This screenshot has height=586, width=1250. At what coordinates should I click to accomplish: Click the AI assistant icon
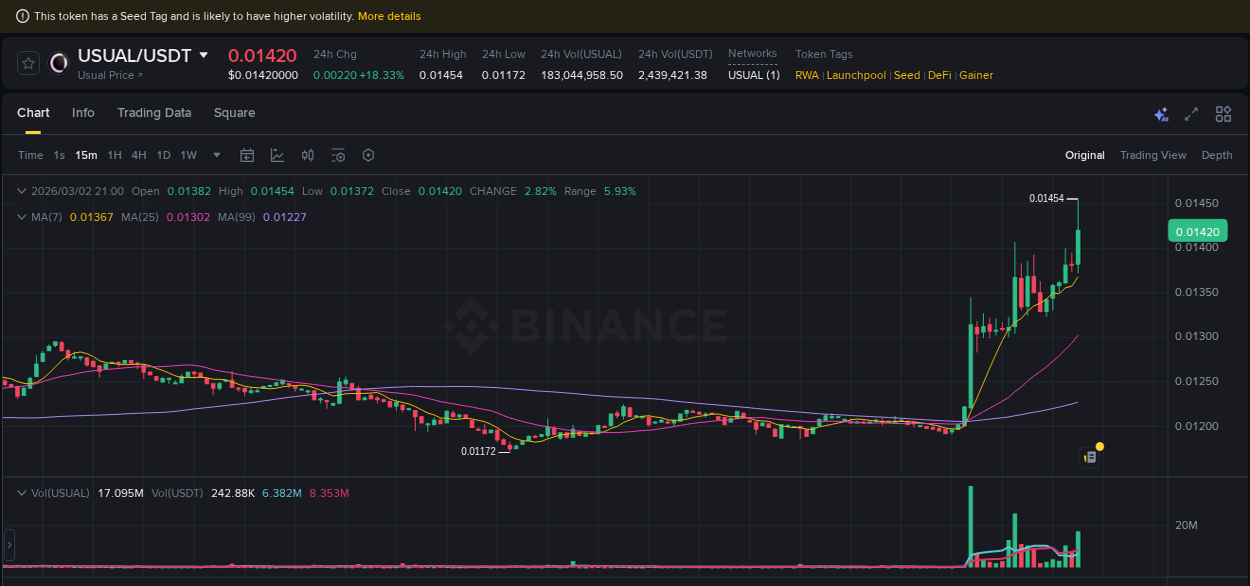click(x=1161, y=114)
